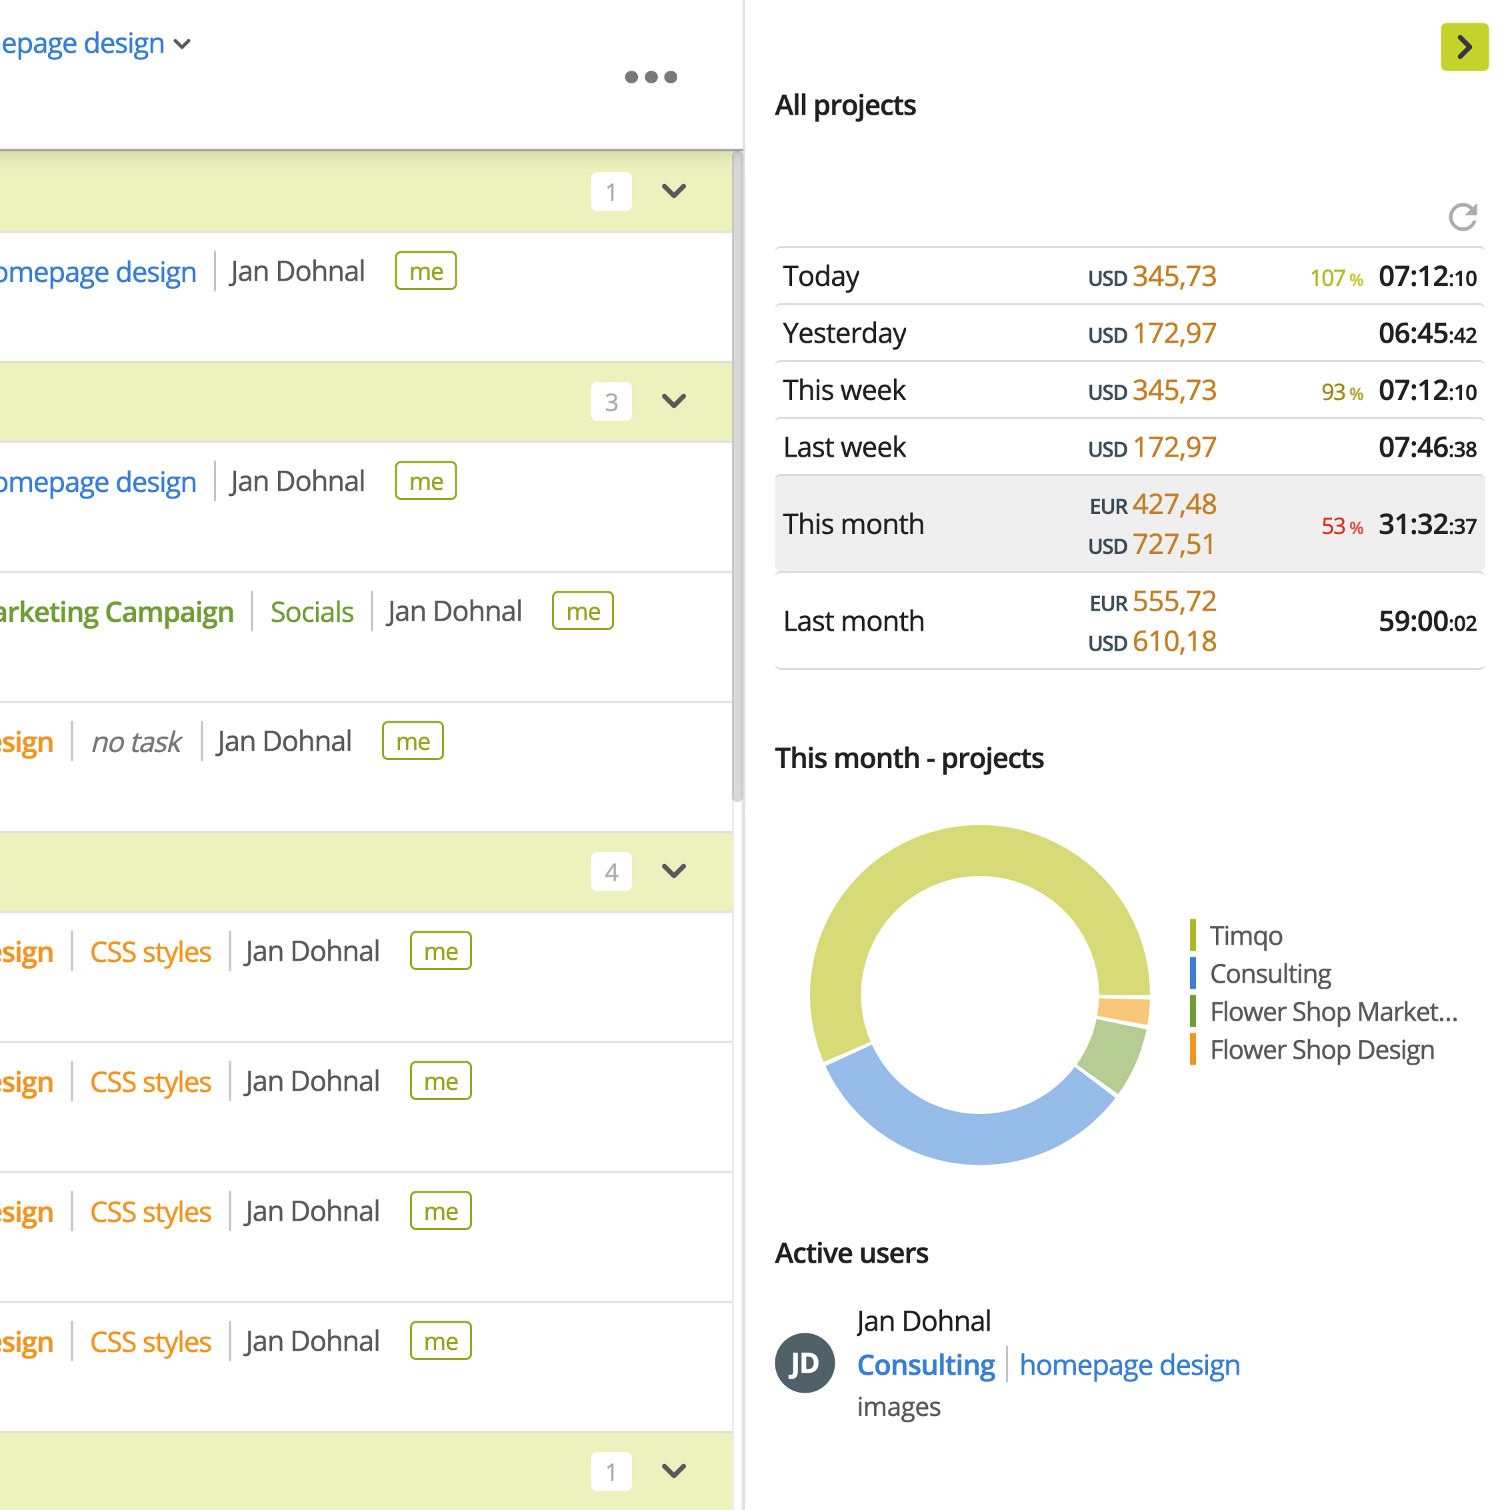Click the 'me' badge beside 'no task'
This screenshot has width=1512, height=1510.
click(x=413, y=741)
